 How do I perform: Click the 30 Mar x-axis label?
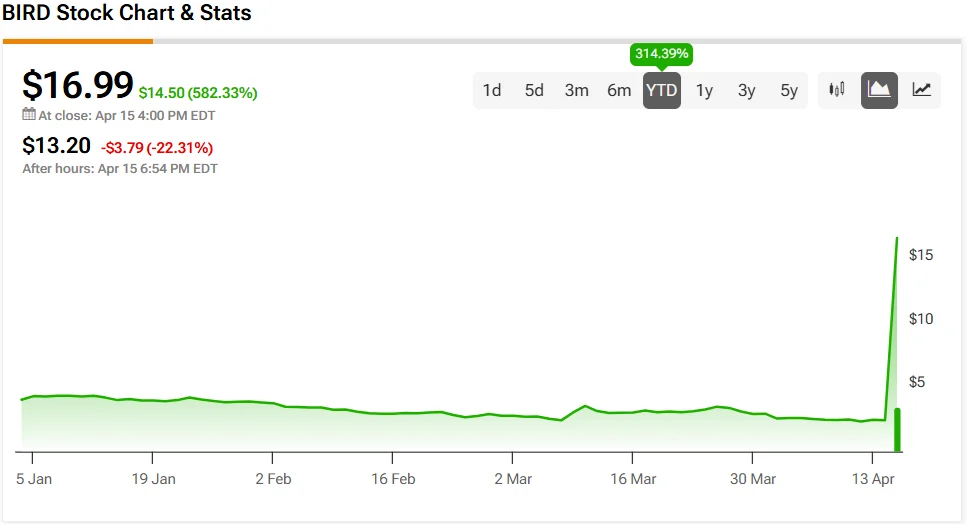pos(752,479)
